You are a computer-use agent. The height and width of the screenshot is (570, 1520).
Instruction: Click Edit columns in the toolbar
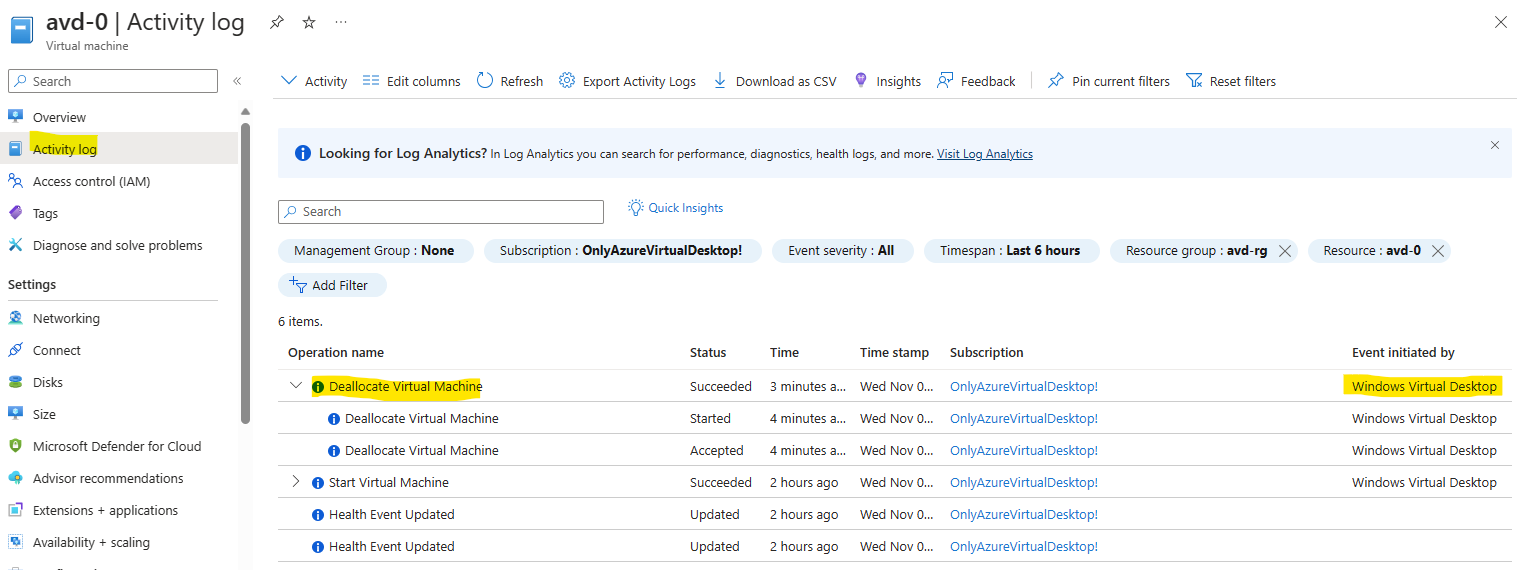coord(411,81)
